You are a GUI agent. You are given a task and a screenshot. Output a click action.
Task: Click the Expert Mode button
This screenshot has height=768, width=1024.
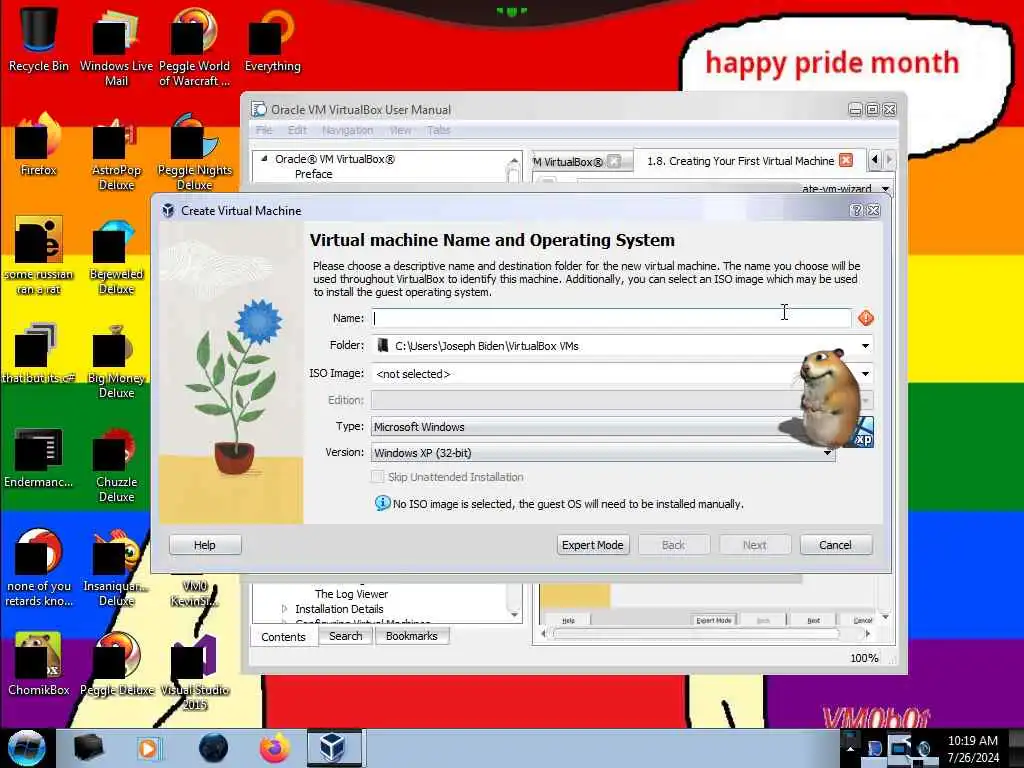593,545
